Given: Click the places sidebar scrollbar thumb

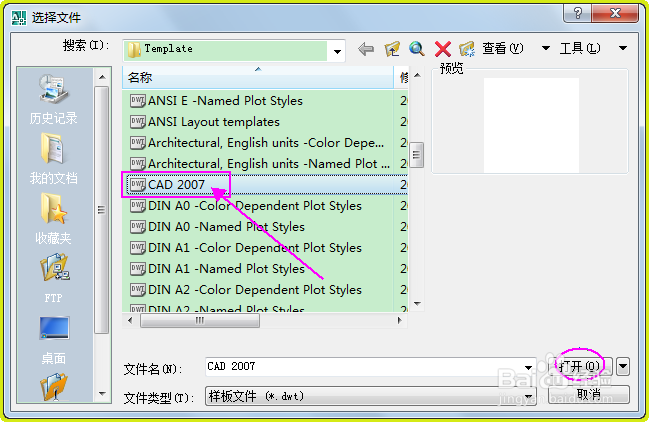Looking at the screenshot, I should [x=102, y=210].
